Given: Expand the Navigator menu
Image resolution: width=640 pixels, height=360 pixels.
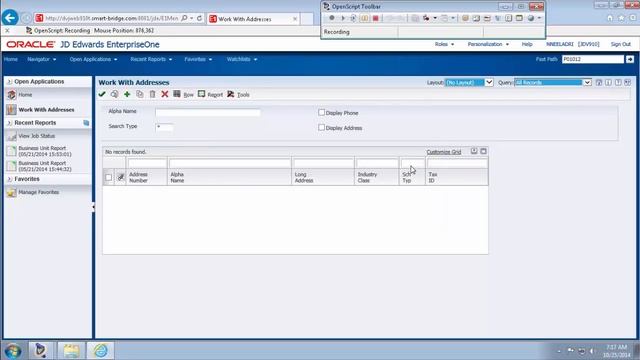Looking at the screenshot, I should (x=42, y=59).
